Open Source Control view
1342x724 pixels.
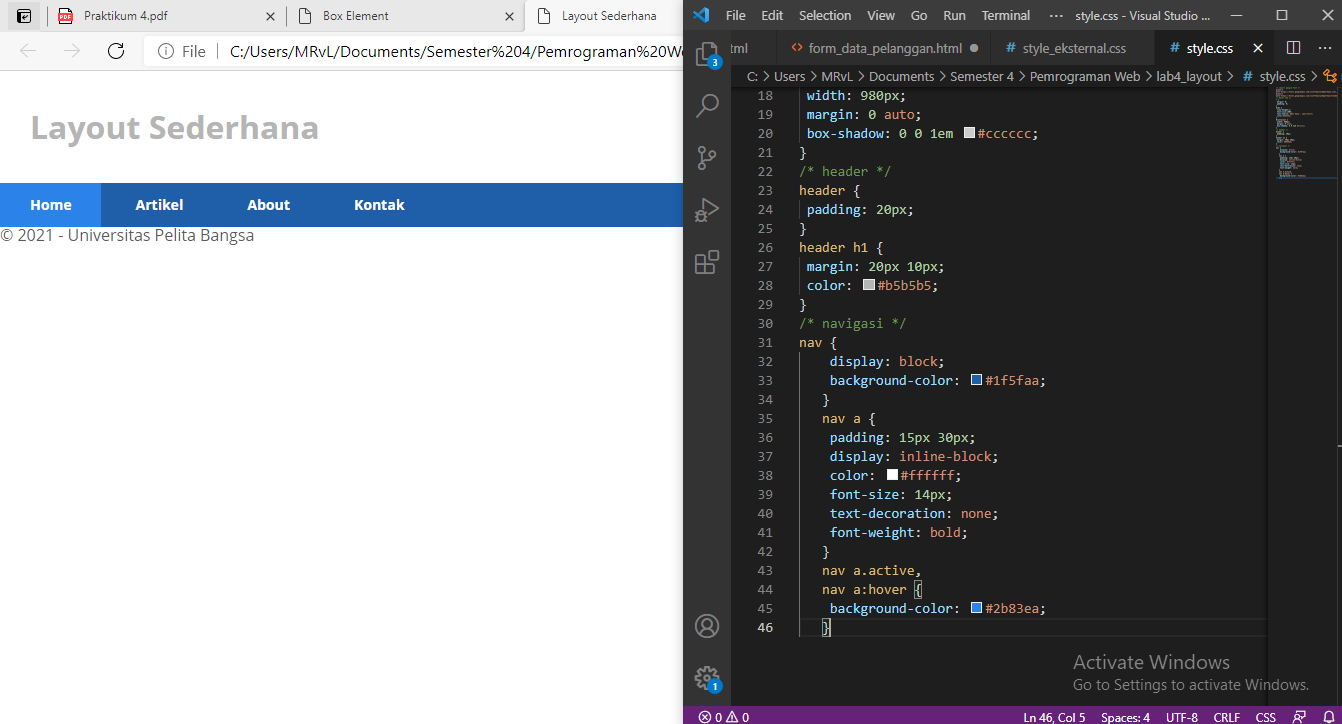point(707,157)
